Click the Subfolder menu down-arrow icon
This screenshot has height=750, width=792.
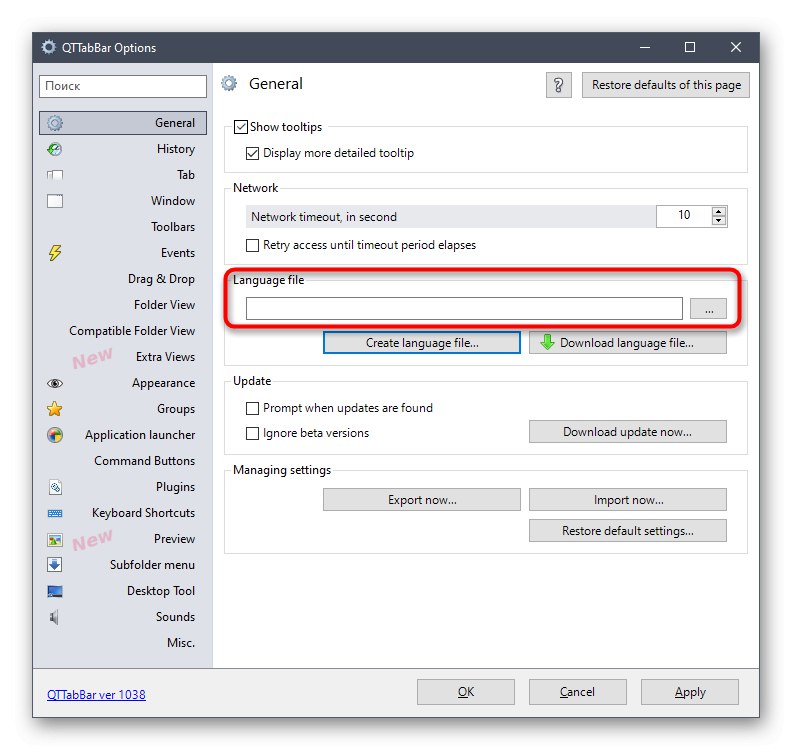pos(55,565)
